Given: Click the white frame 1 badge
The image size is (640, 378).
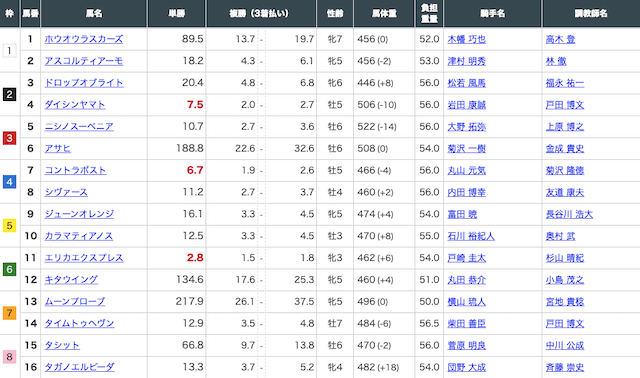Looking at the screenshot, I should tap(9, 51).
